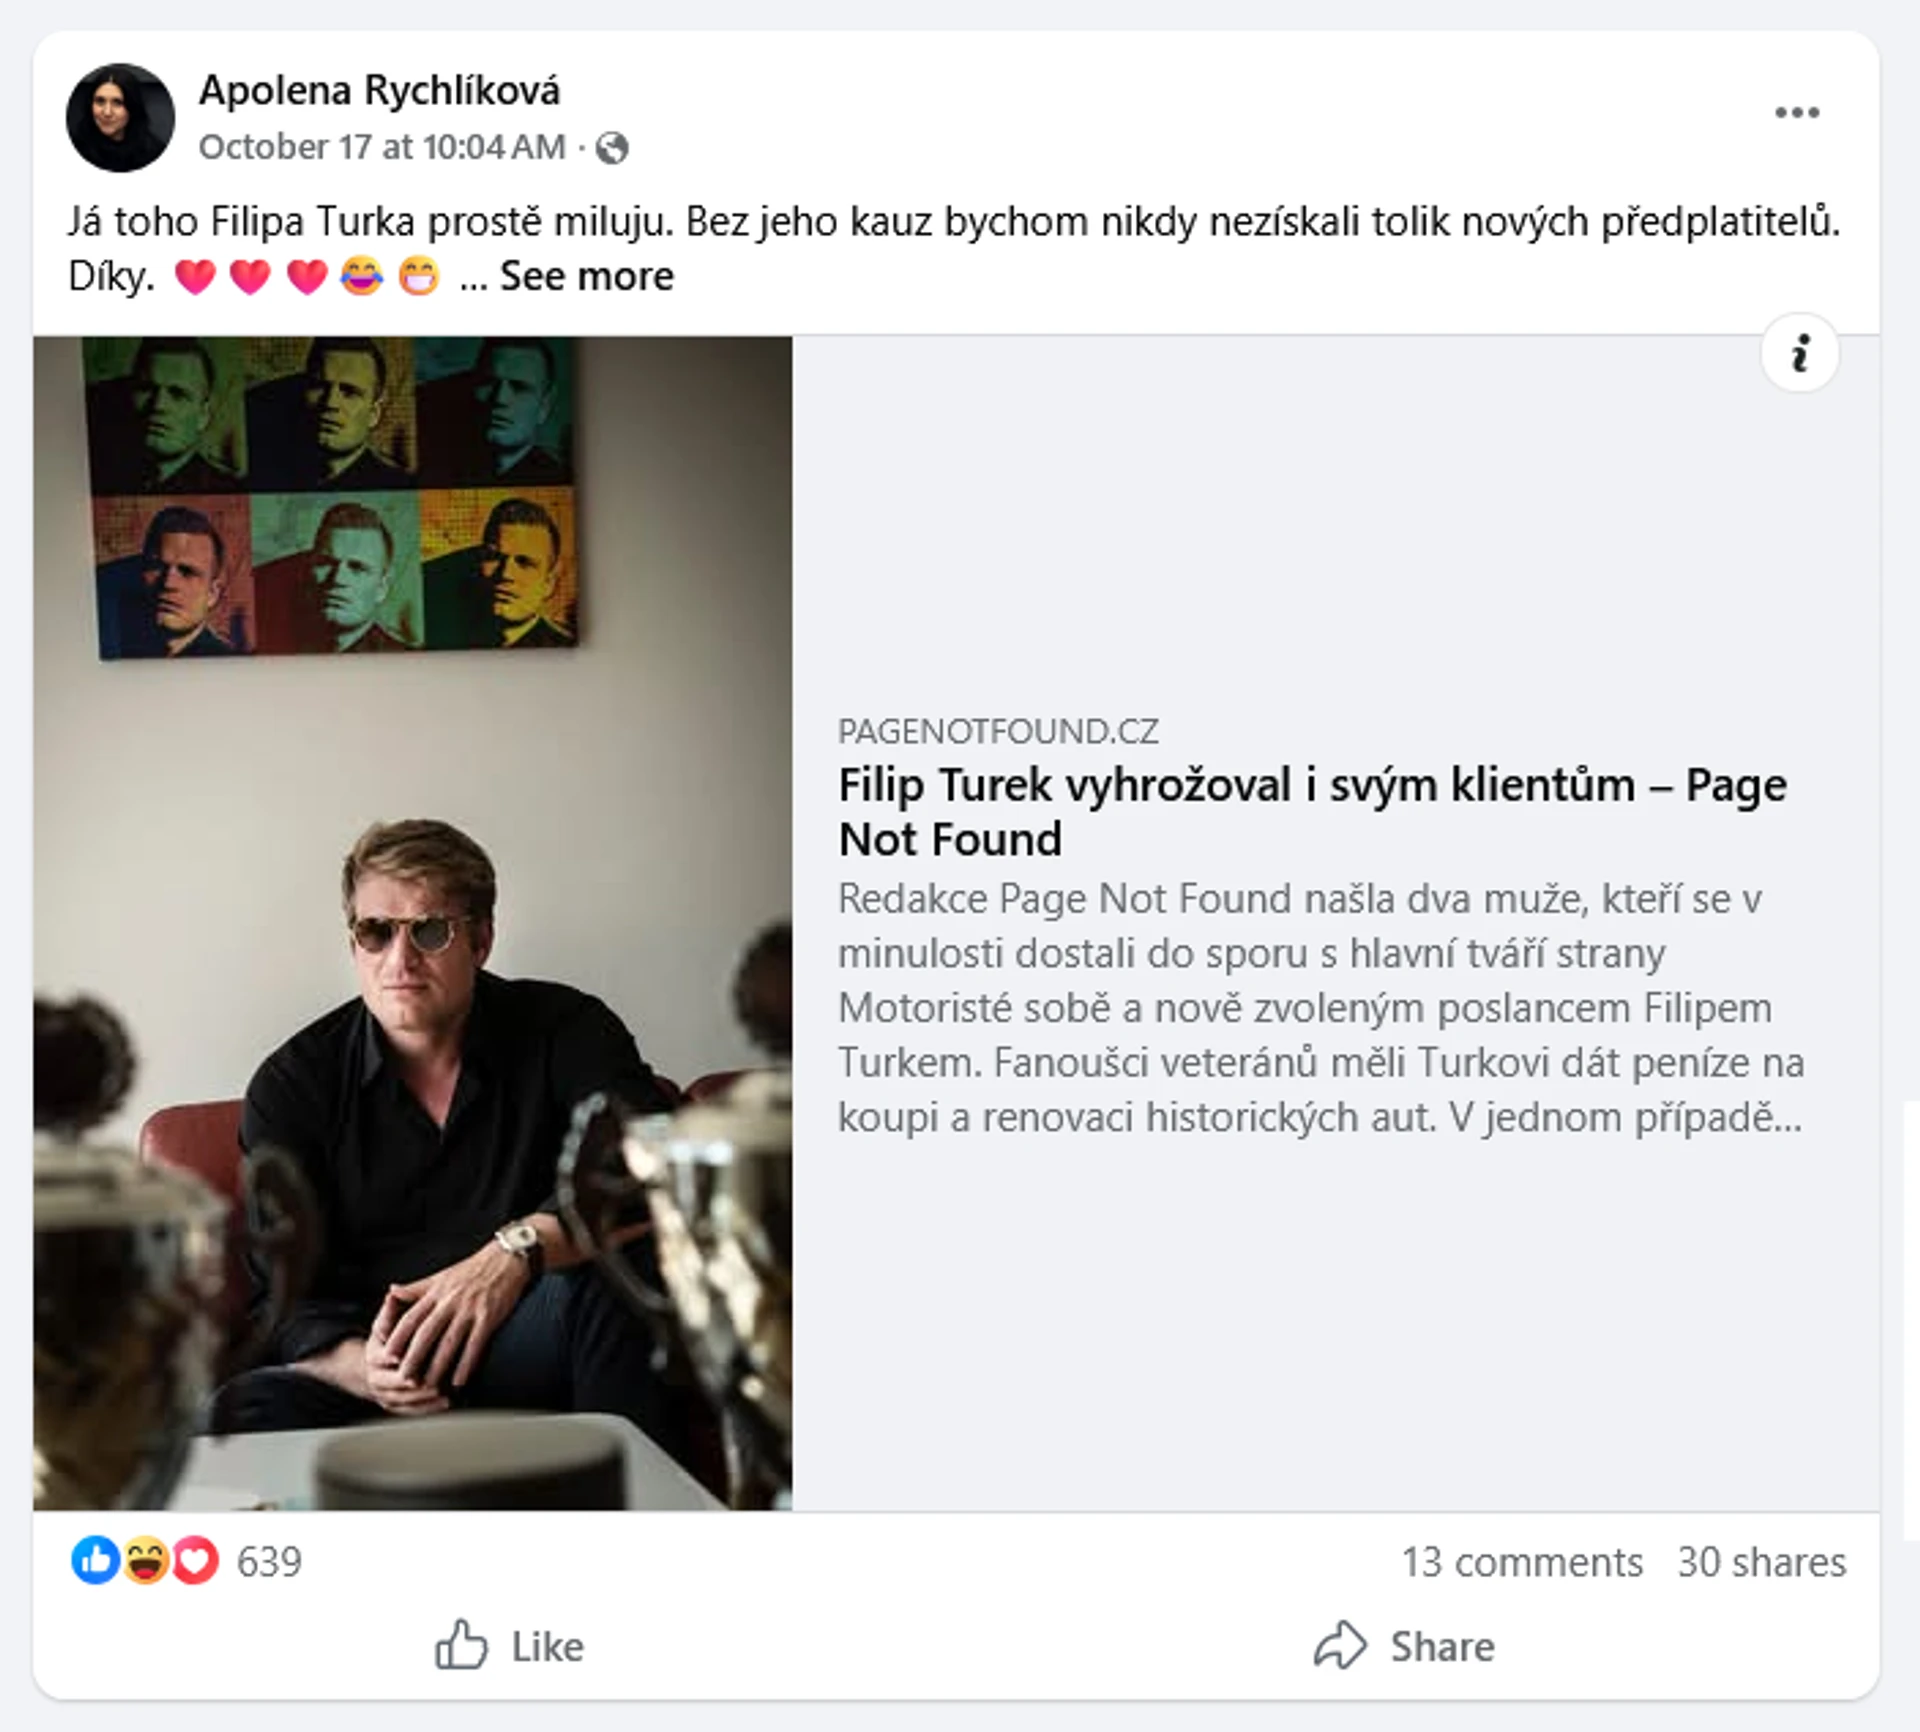1920x1732 pixels.
Task: Click the red heart reaction icon
Action: [x=196, y=1561]
